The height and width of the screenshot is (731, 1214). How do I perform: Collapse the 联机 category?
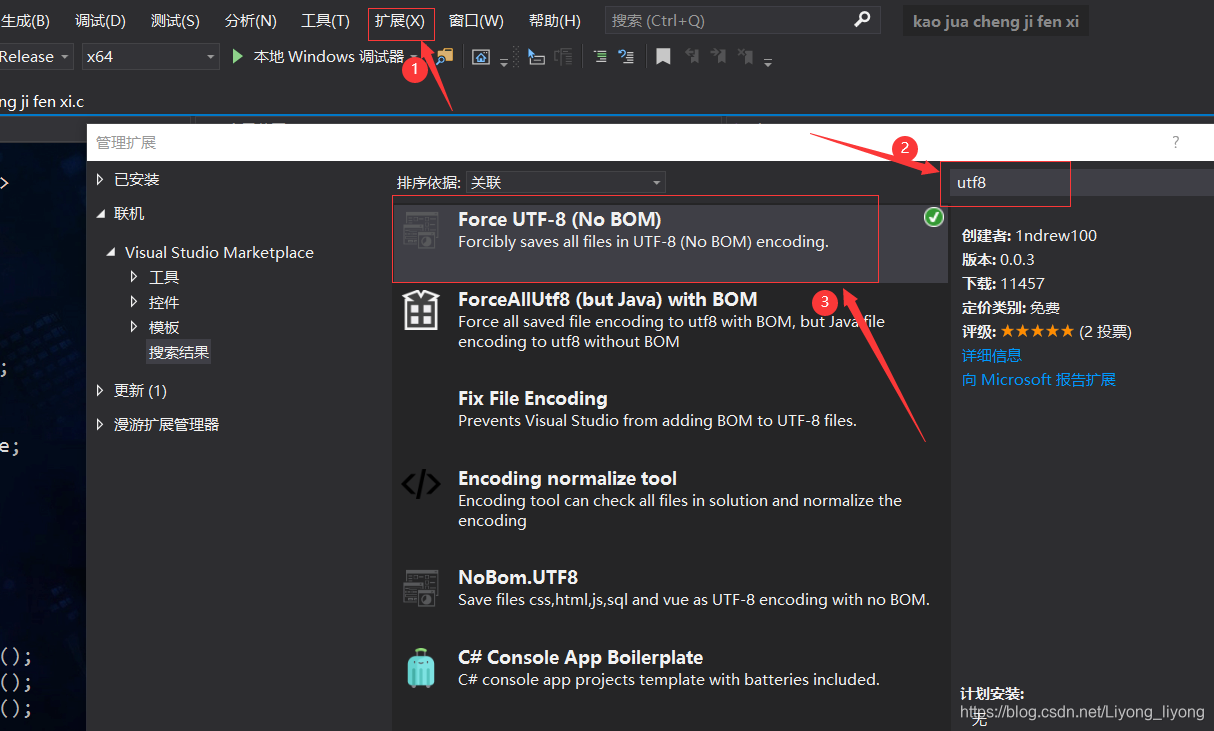100,213
